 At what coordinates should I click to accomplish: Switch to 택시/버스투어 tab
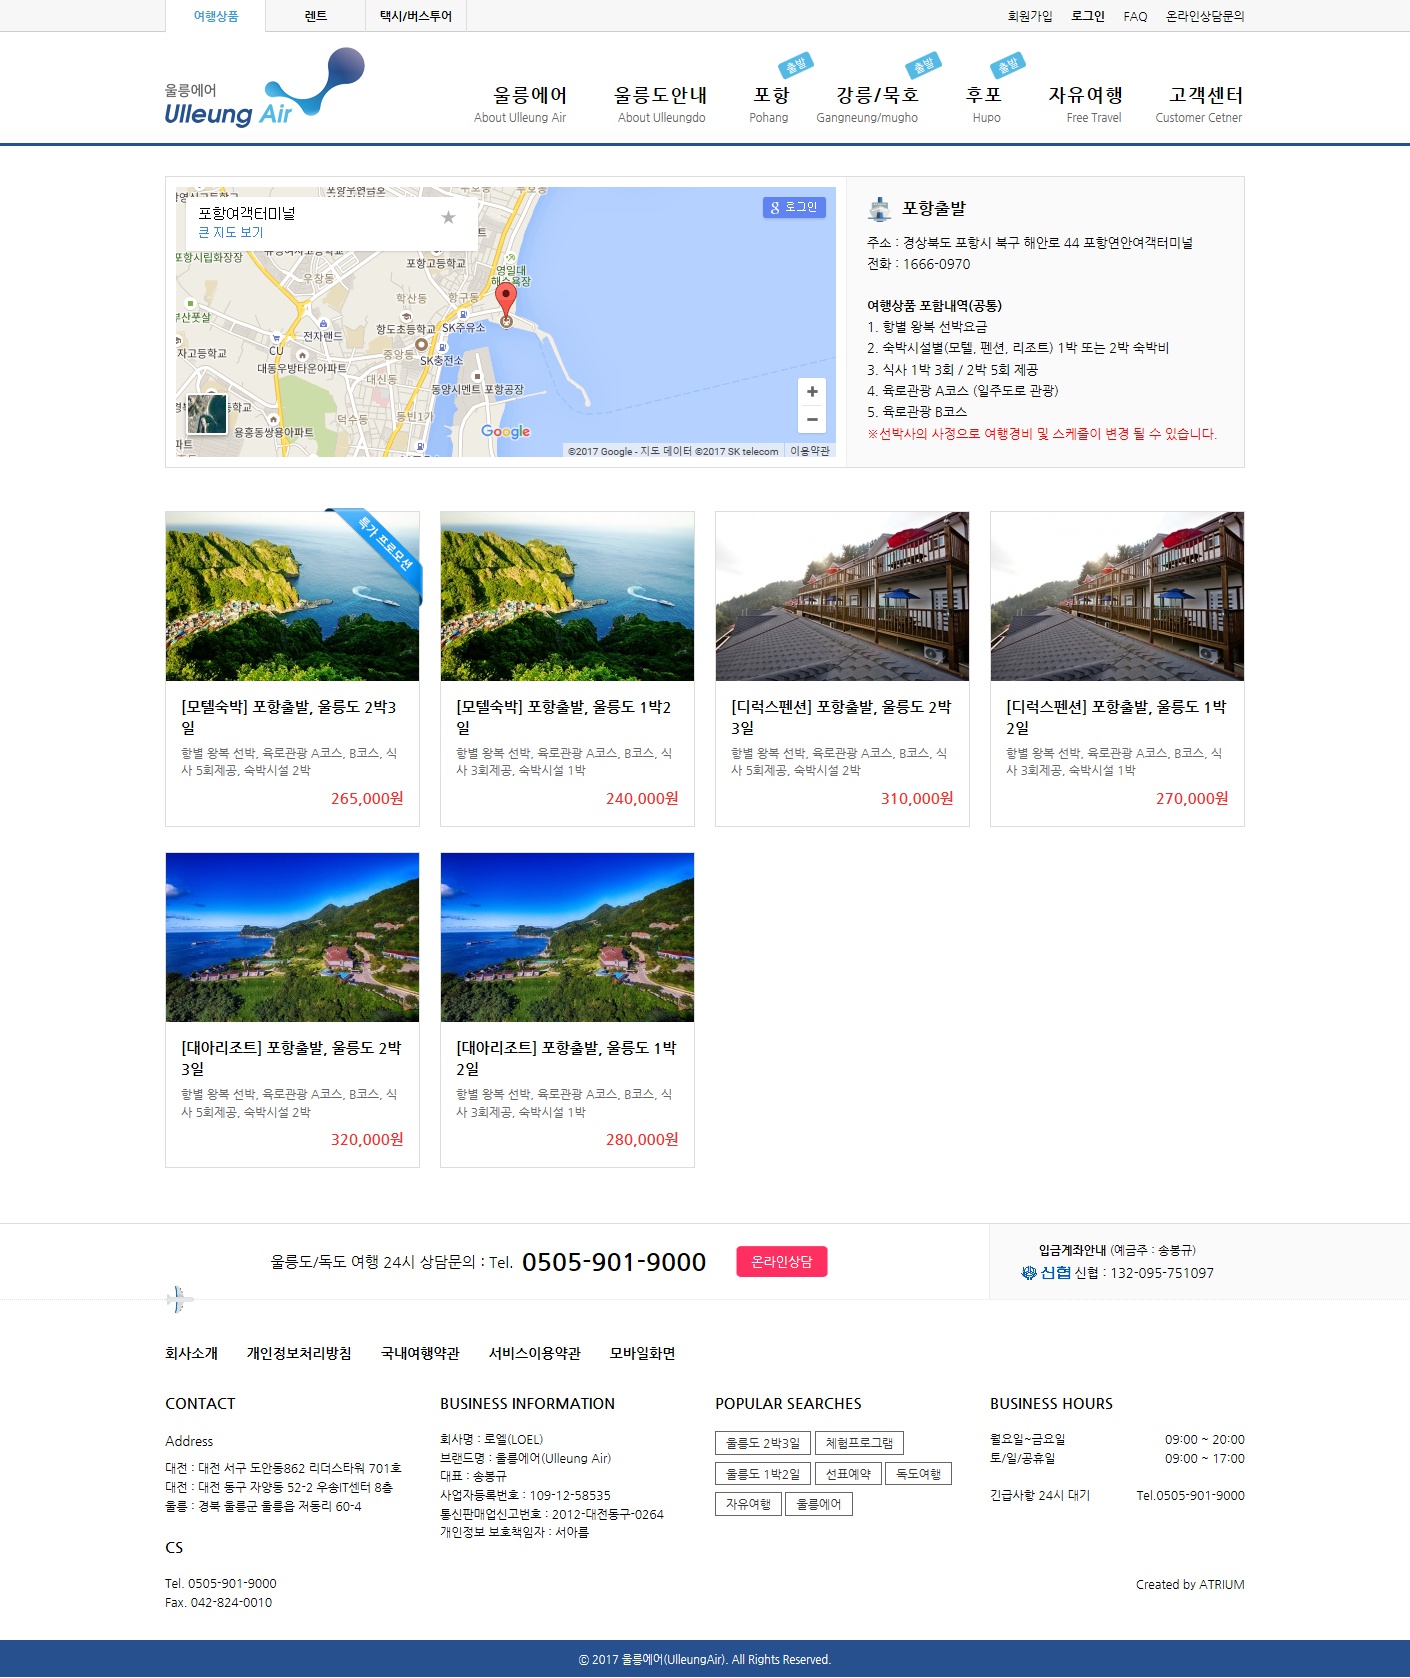pyautogui.click(x=416, y=16)
